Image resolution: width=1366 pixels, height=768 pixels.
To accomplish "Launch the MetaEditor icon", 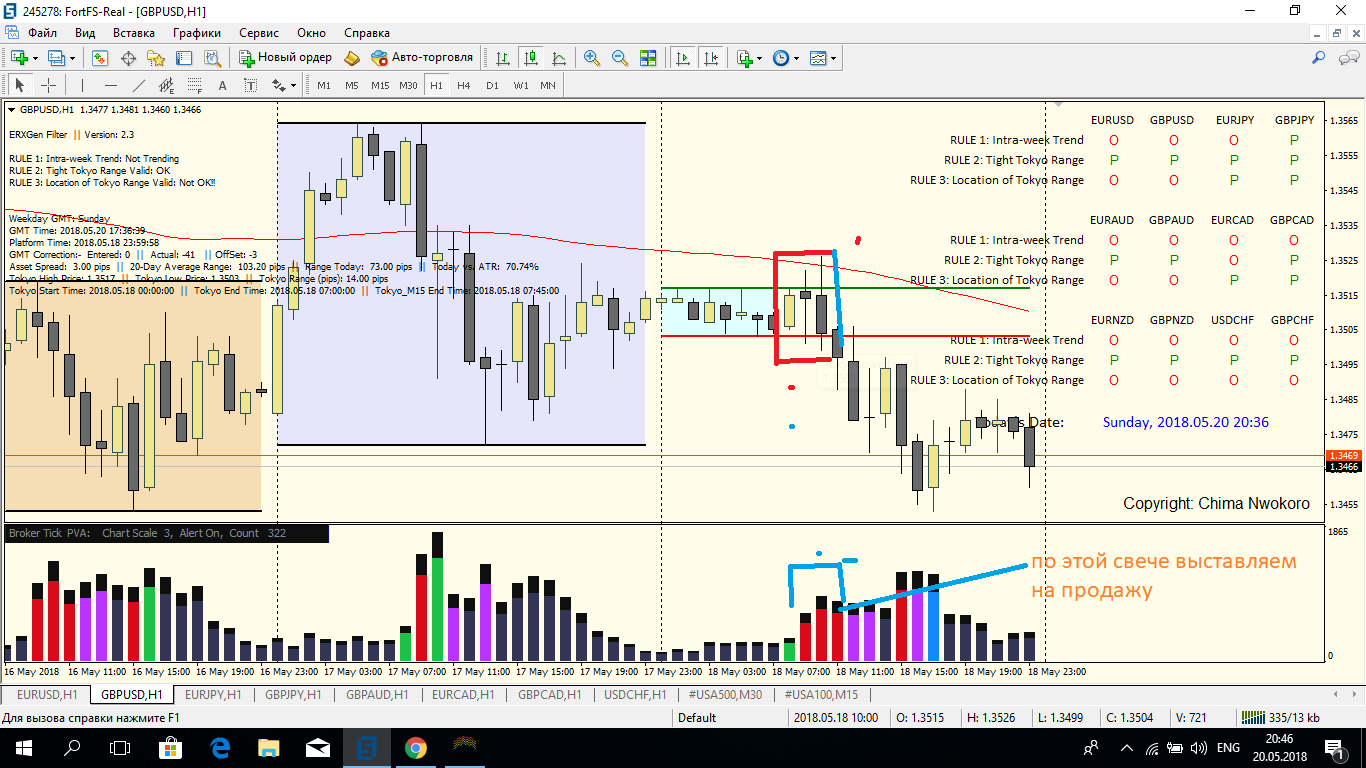I will point(351,58).
